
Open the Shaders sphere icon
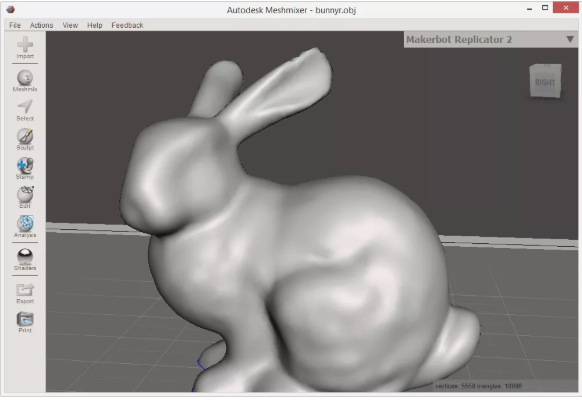pyautogui.click(x=25, y=256)
